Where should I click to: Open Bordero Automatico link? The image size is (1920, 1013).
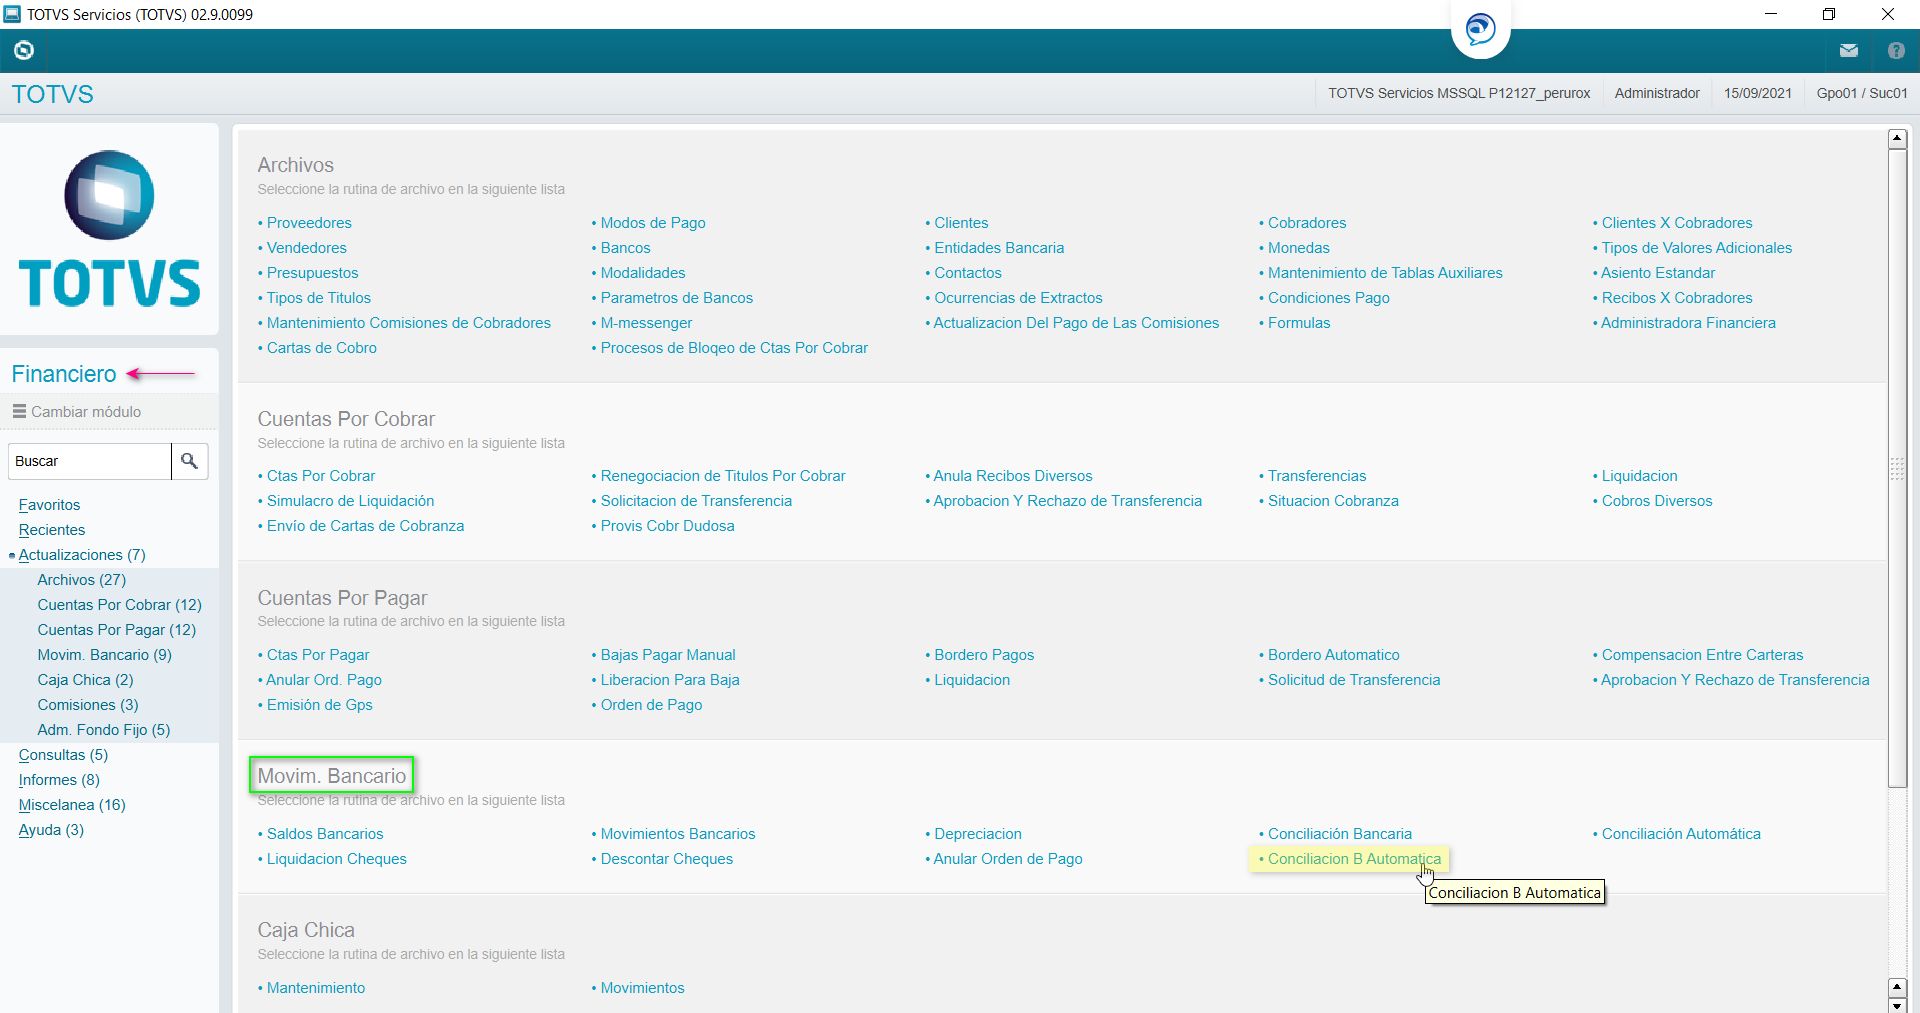[x=1334, y=655]
